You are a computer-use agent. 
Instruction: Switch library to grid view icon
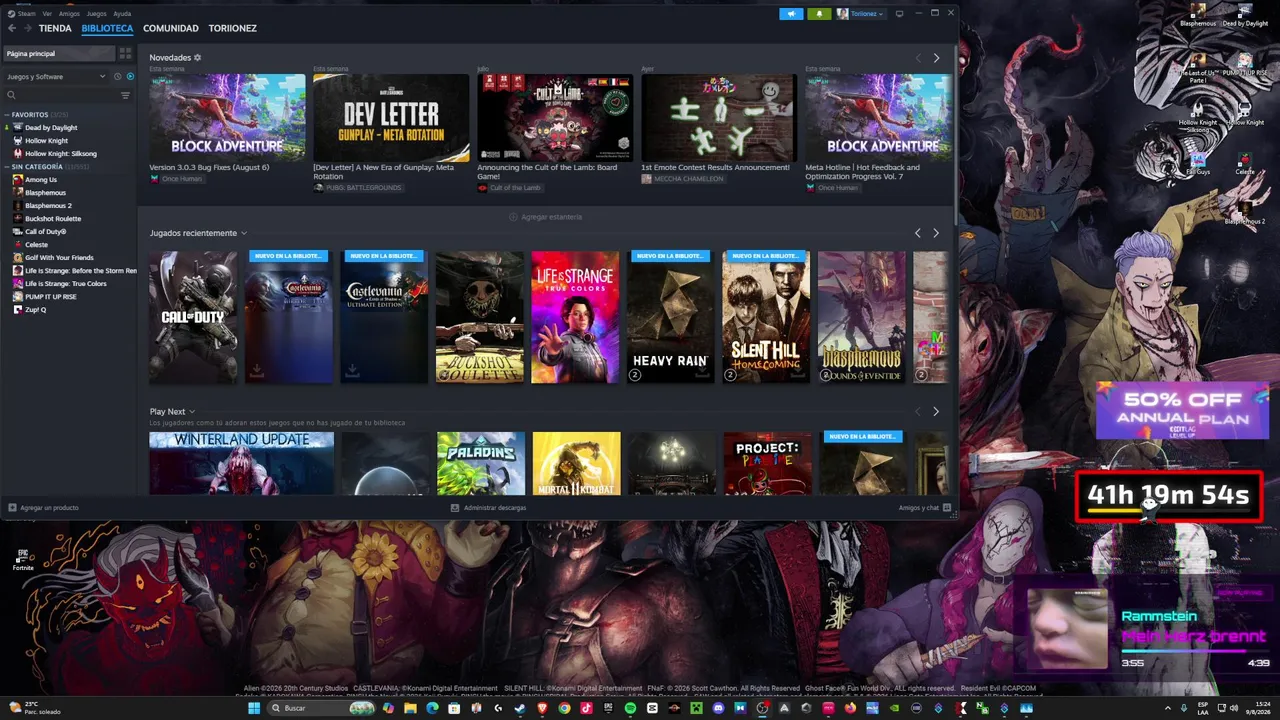pos(125,53)
